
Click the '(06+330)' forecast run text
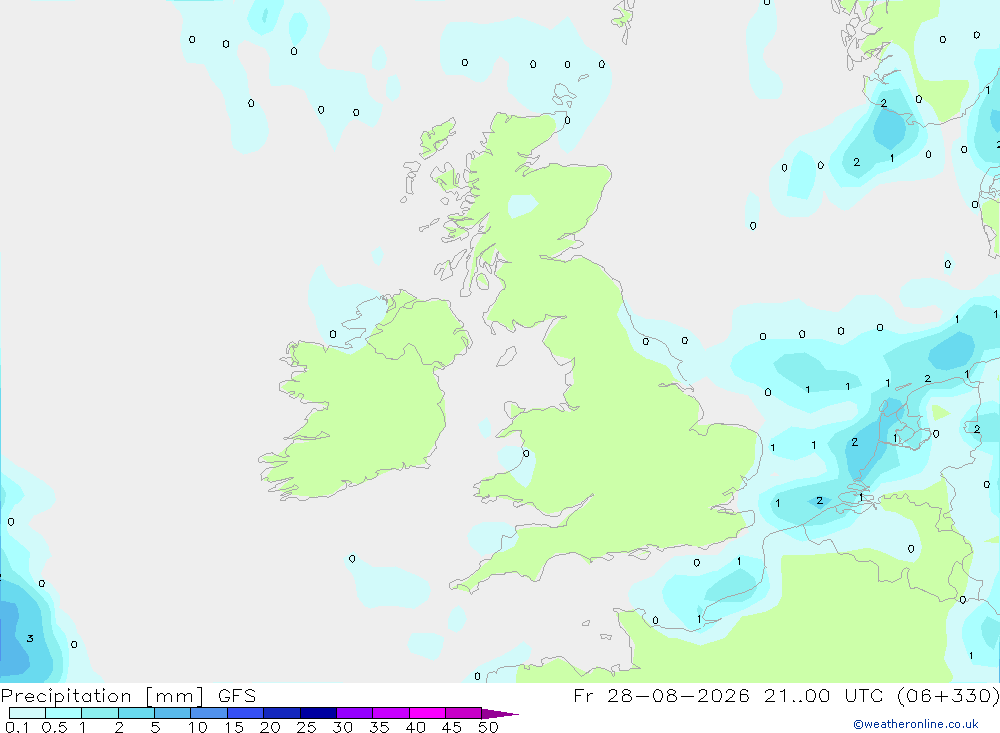click(x=948, y=695)
